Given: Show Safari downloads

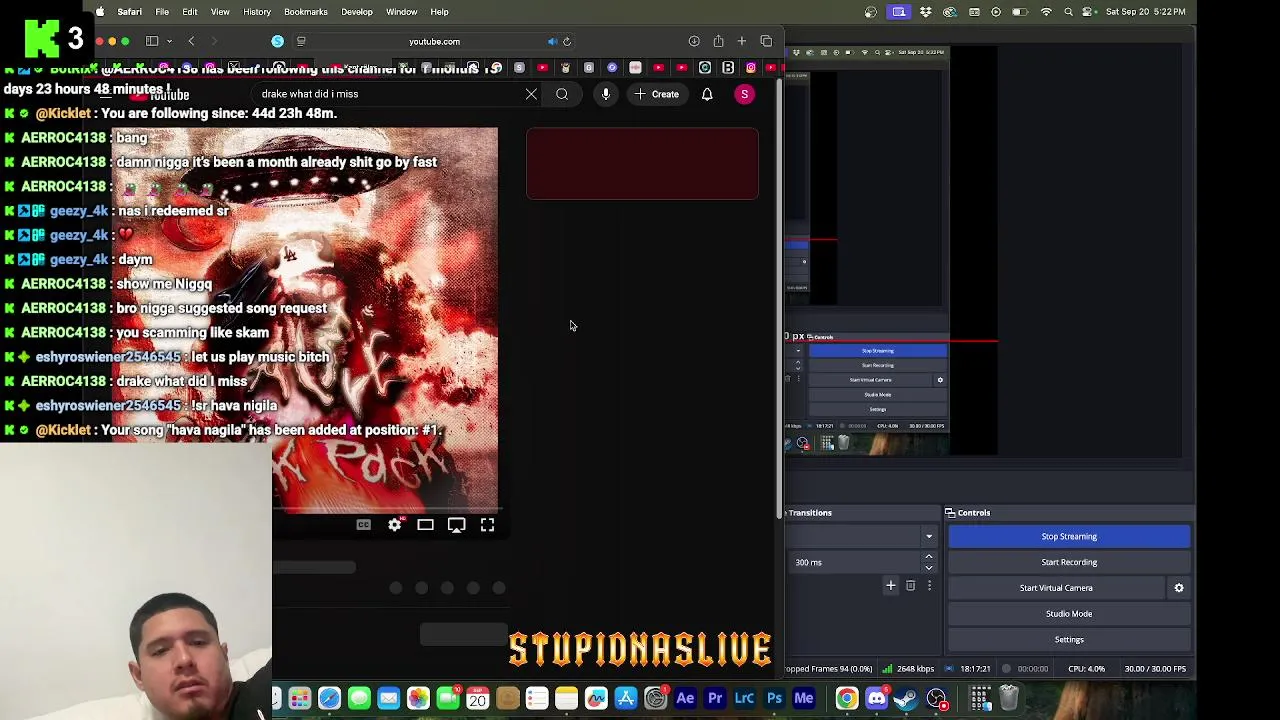Looking at the screenshot, I should tap(694, 42).
